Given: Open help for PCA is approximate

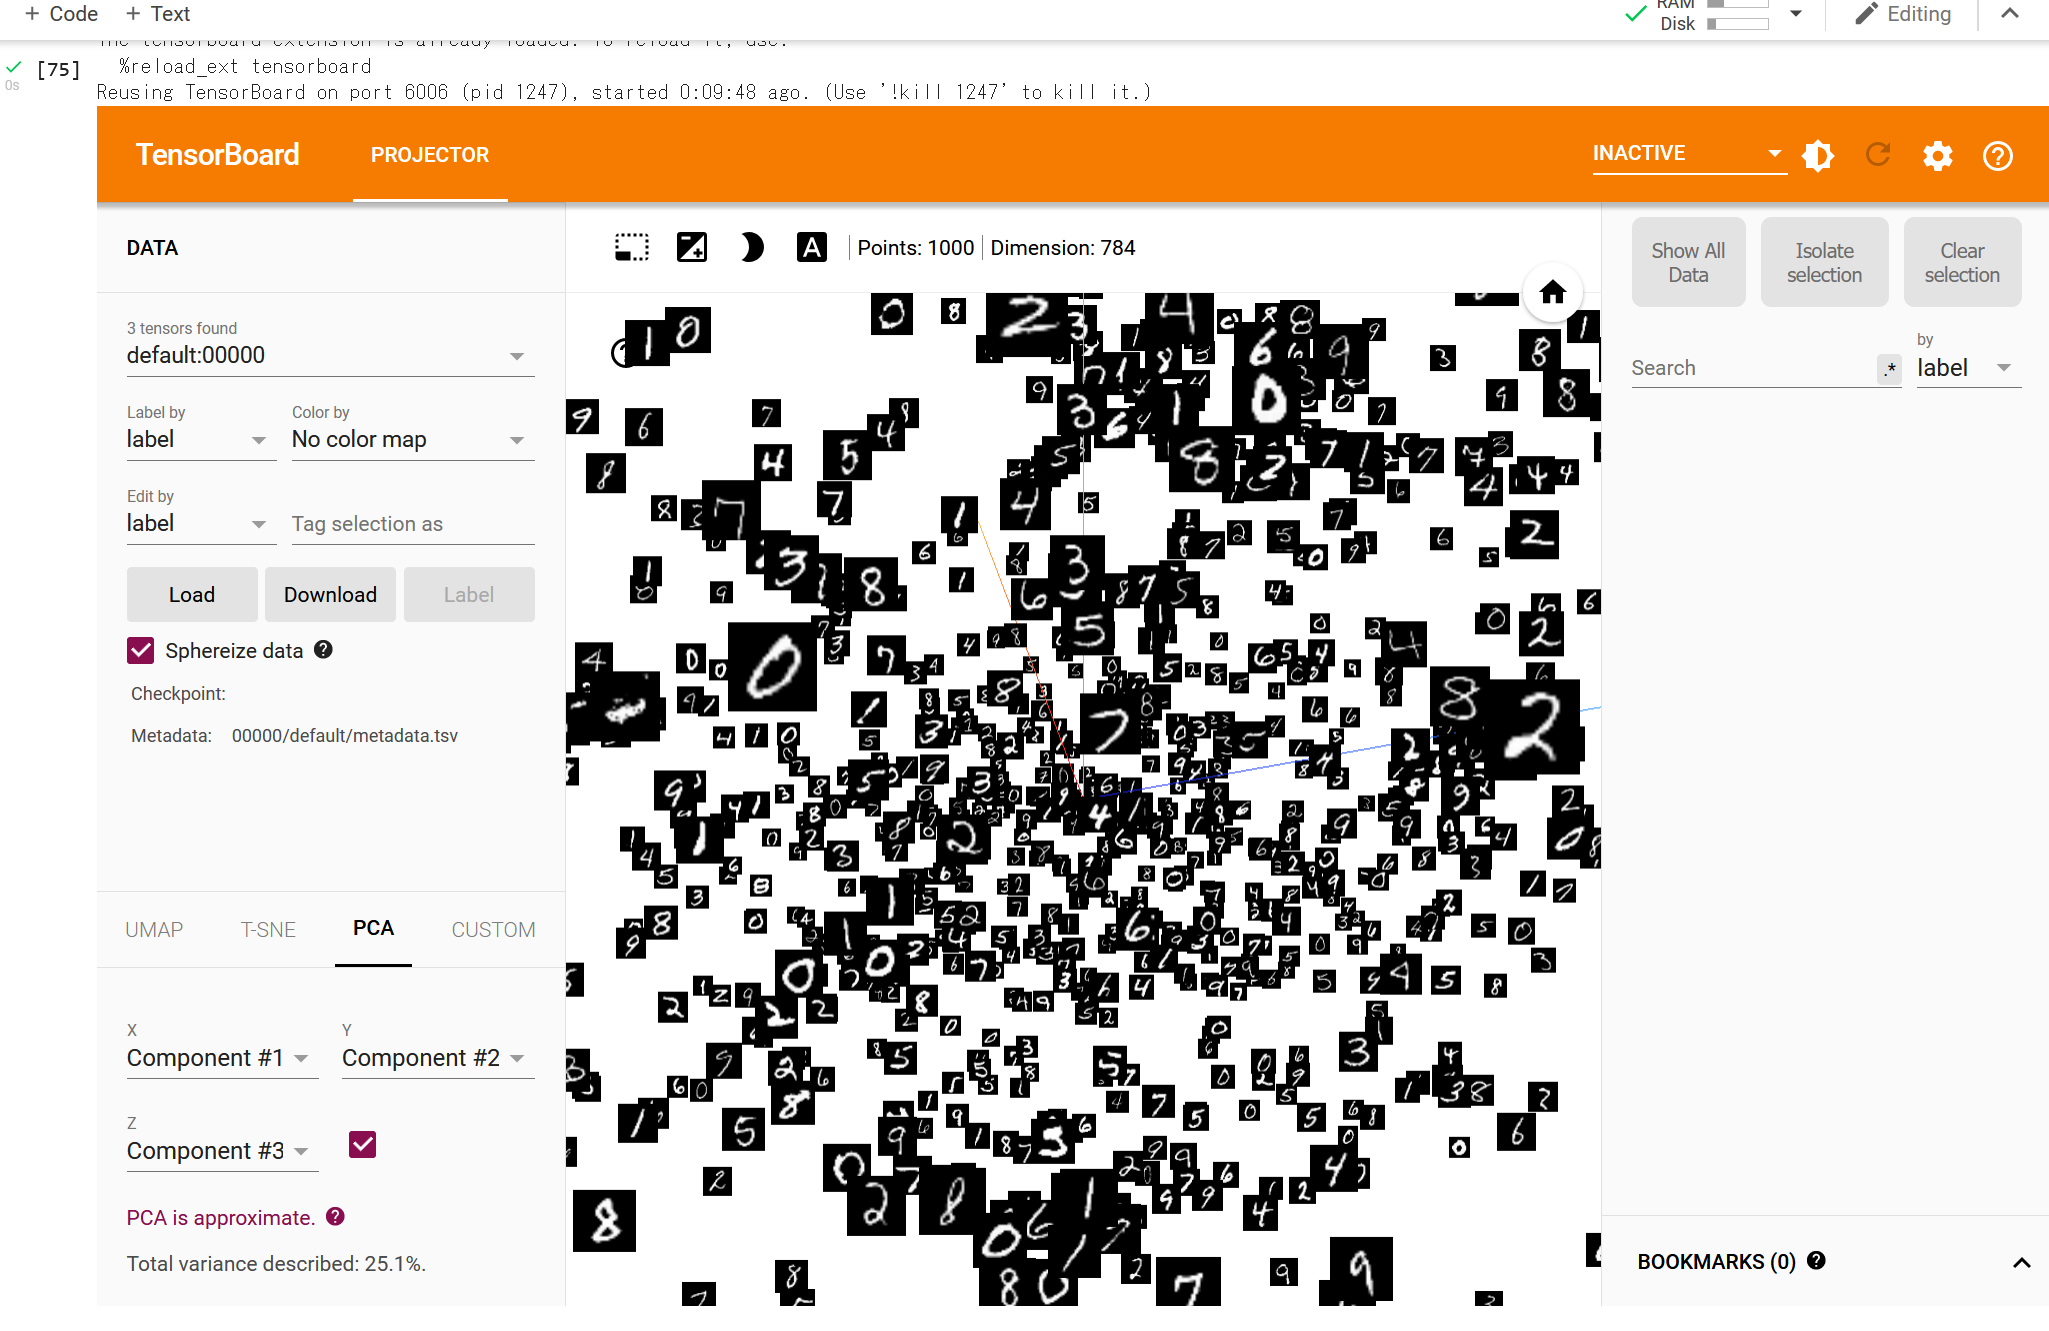Looking at the screenshot, I should coord(335,1216).
